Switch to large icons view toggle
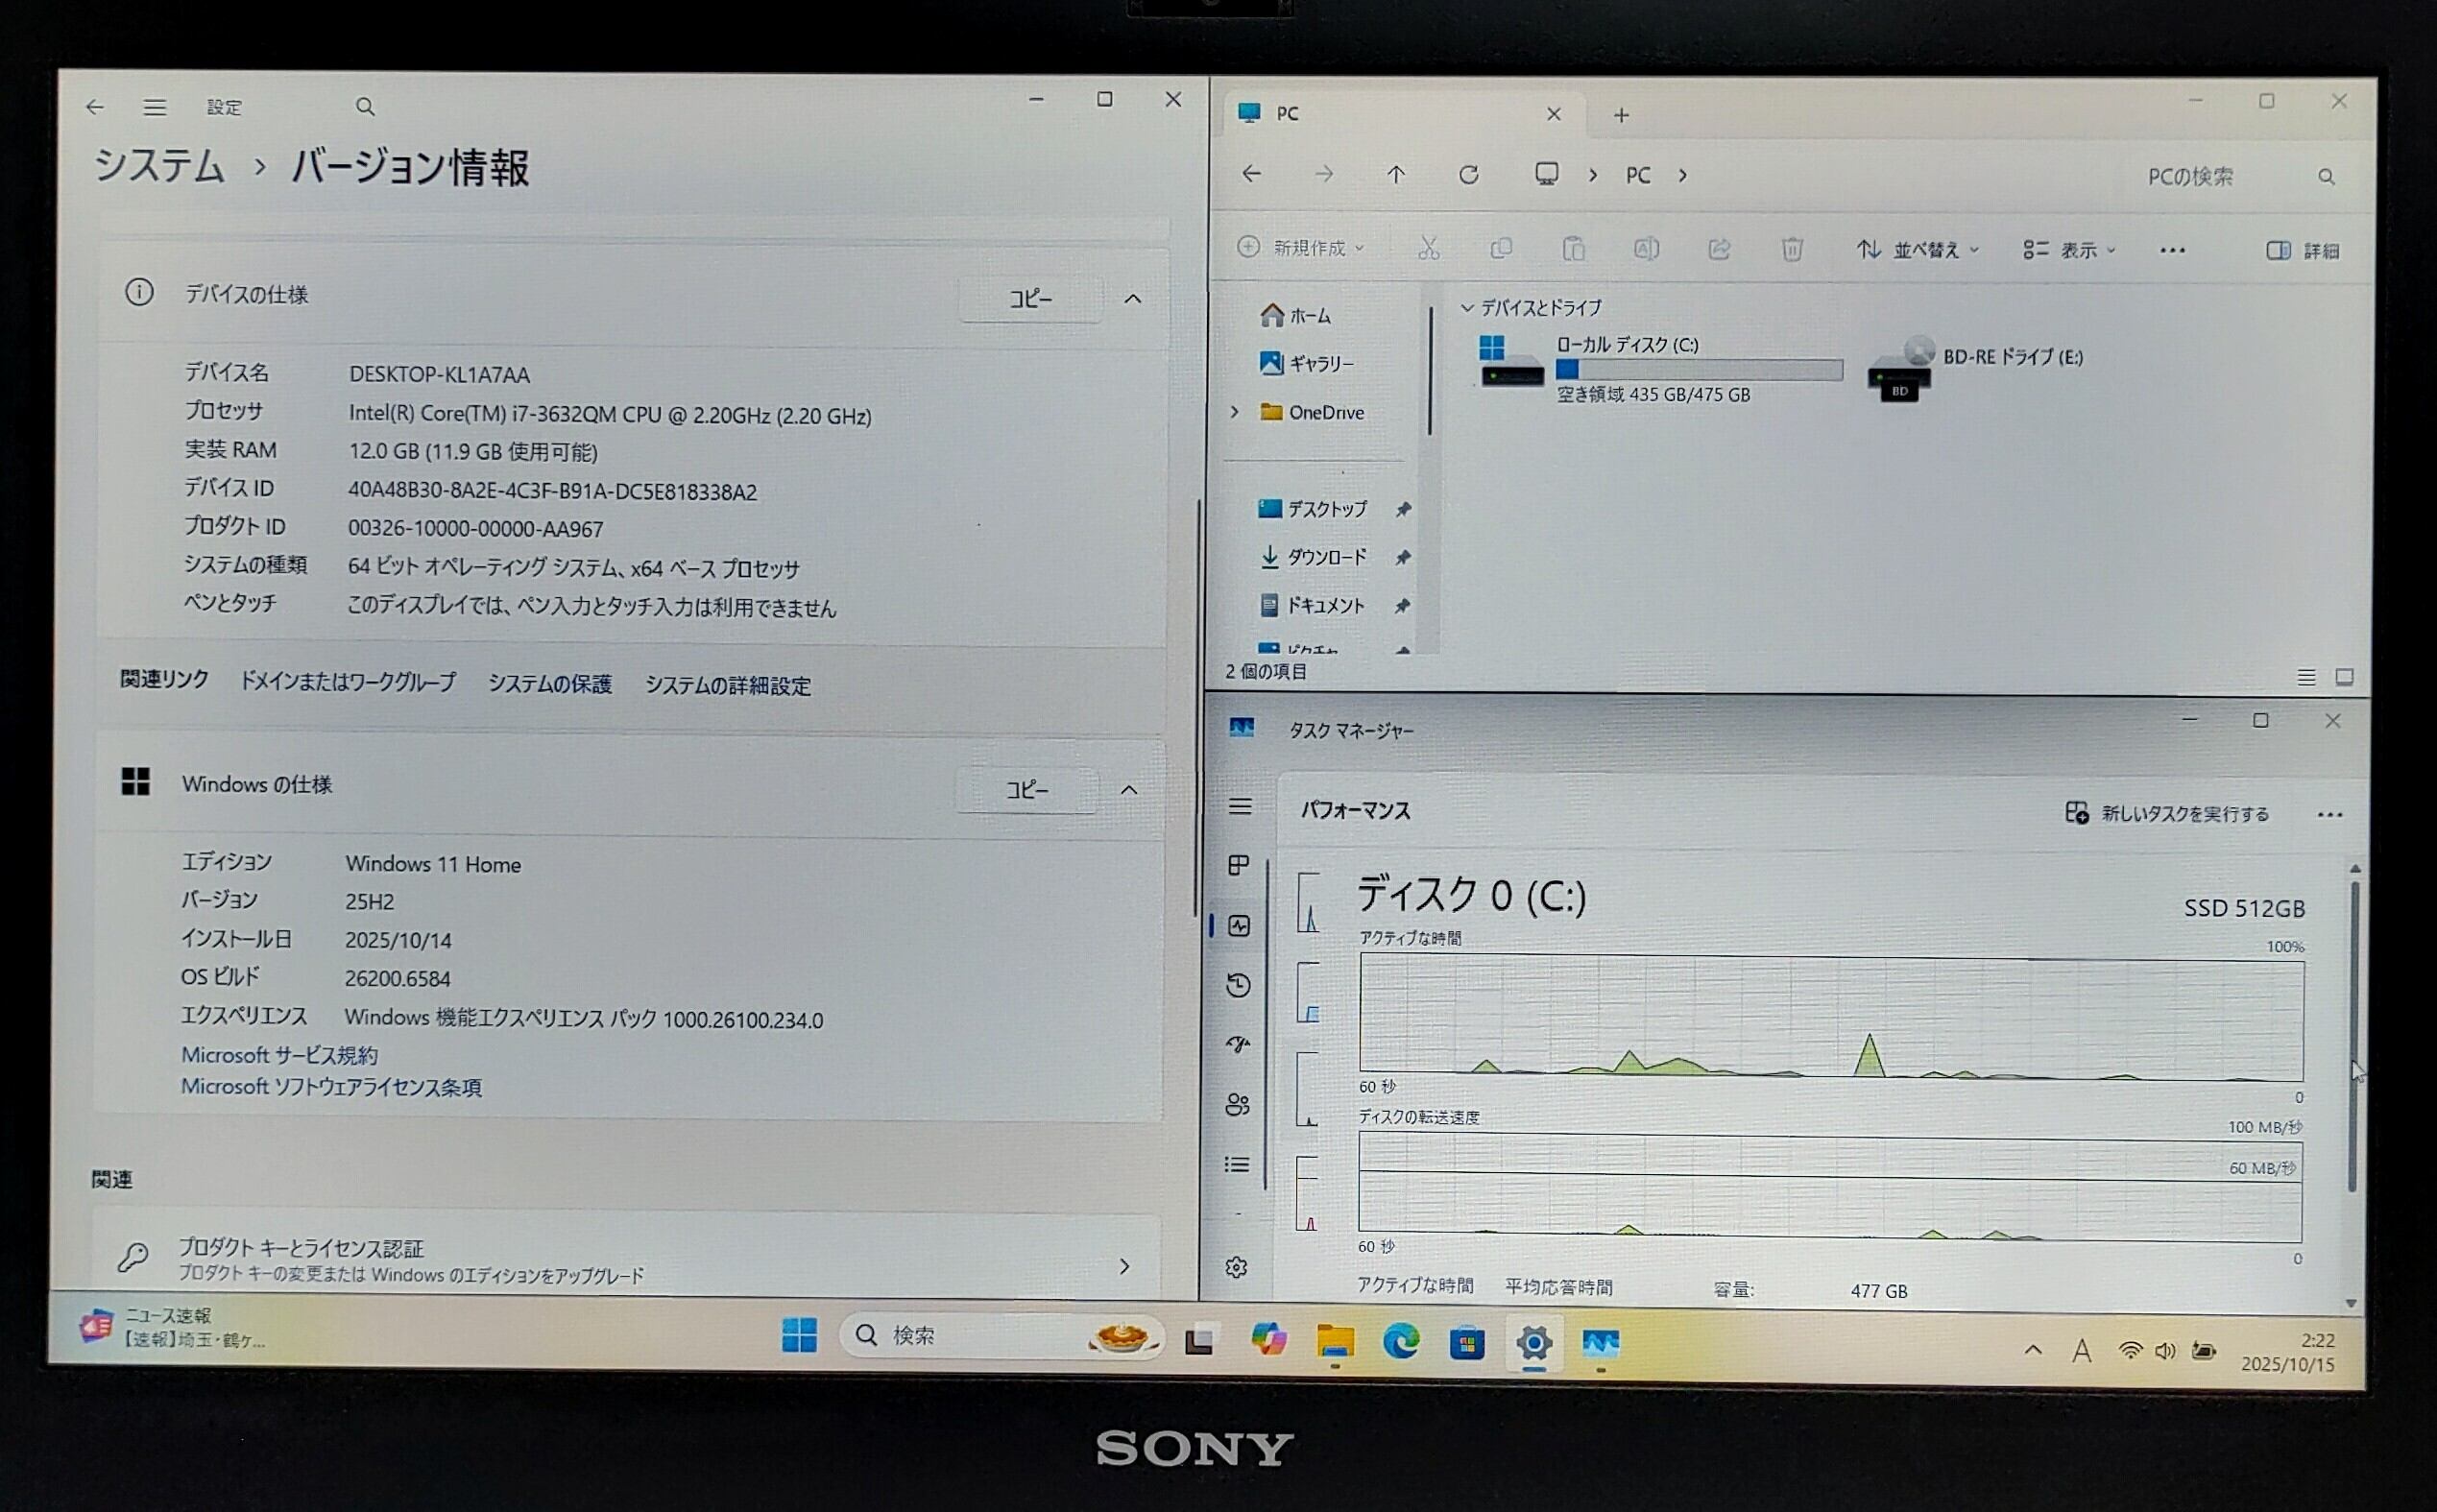 (x=2344, y=677)
